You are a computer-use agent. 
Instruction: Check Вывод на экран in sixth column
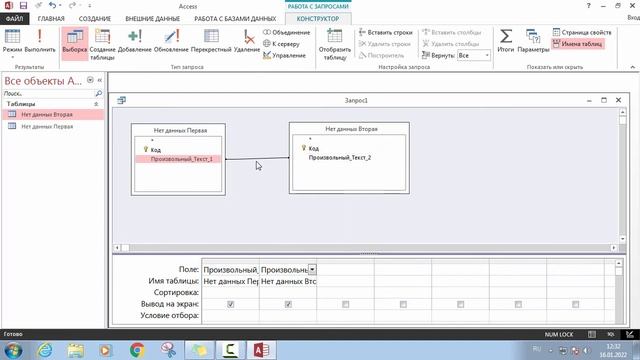[x=518, y=304]
